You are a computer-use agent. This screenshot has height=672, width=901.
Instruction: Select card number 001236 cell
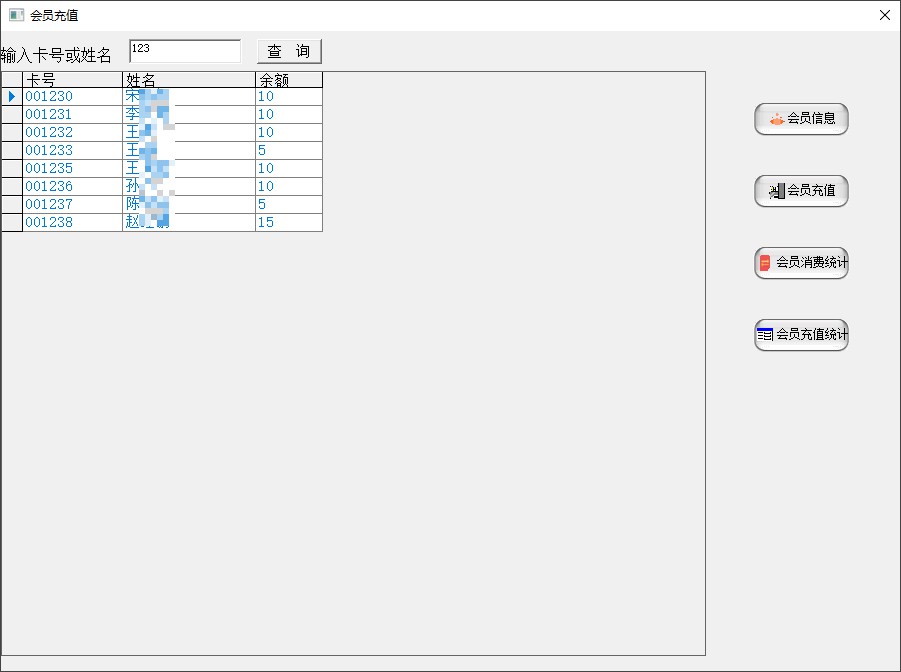click(x=72, y=187)
